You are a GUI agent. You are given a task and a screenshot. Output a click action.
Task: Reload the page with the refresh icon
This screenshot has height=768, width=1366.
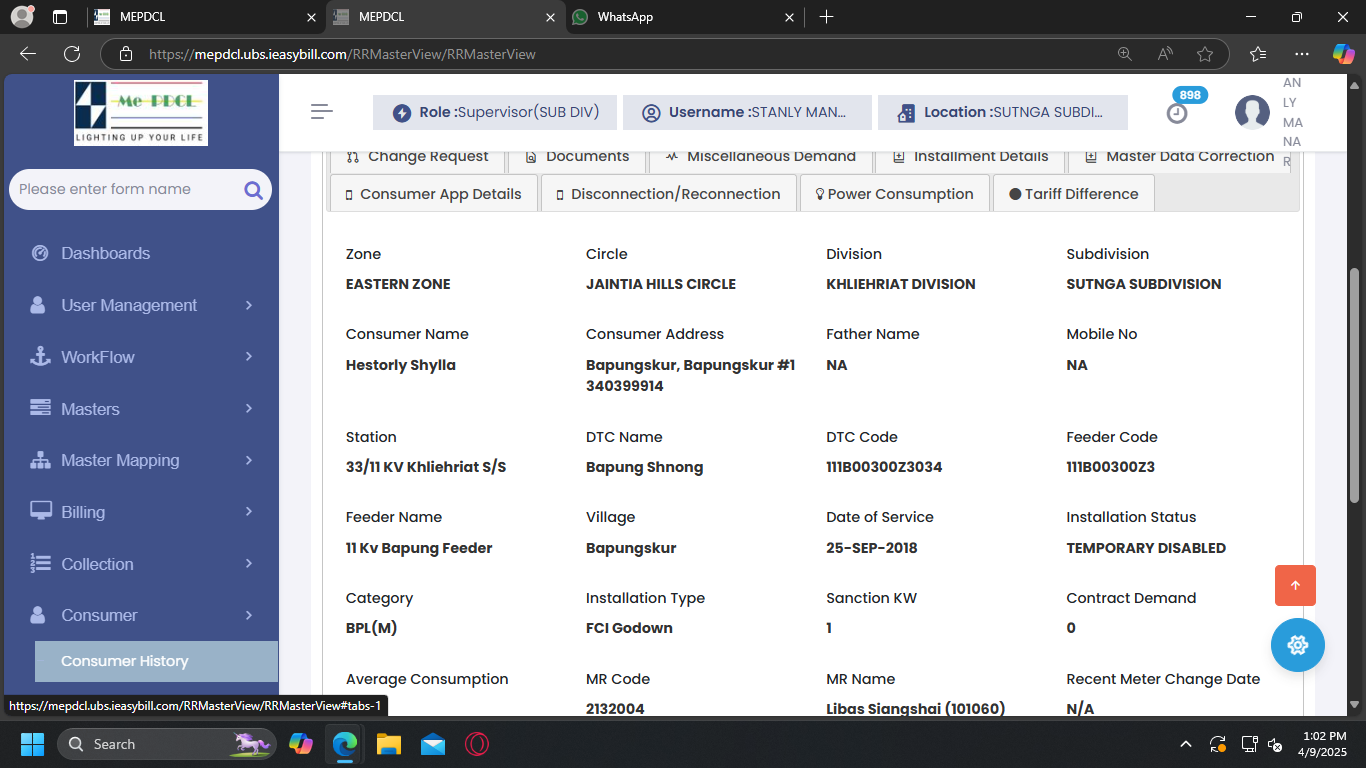click(72, 54)
